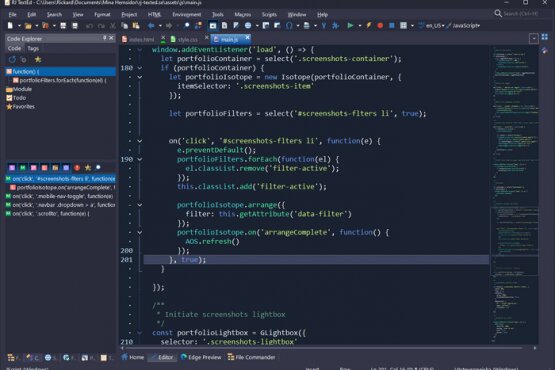Viewport: 555px width, 370px height.
Task: Switch to the Tags tab in Code Explorer
Action: point(33,49)
